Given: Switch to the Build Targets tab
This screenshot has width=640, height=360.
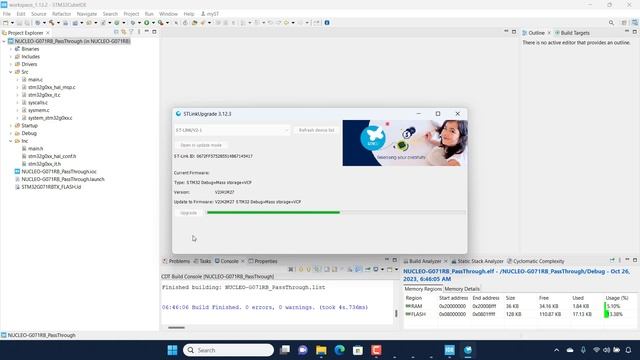Looking at the screenshot, I should [x=572, y=33].
